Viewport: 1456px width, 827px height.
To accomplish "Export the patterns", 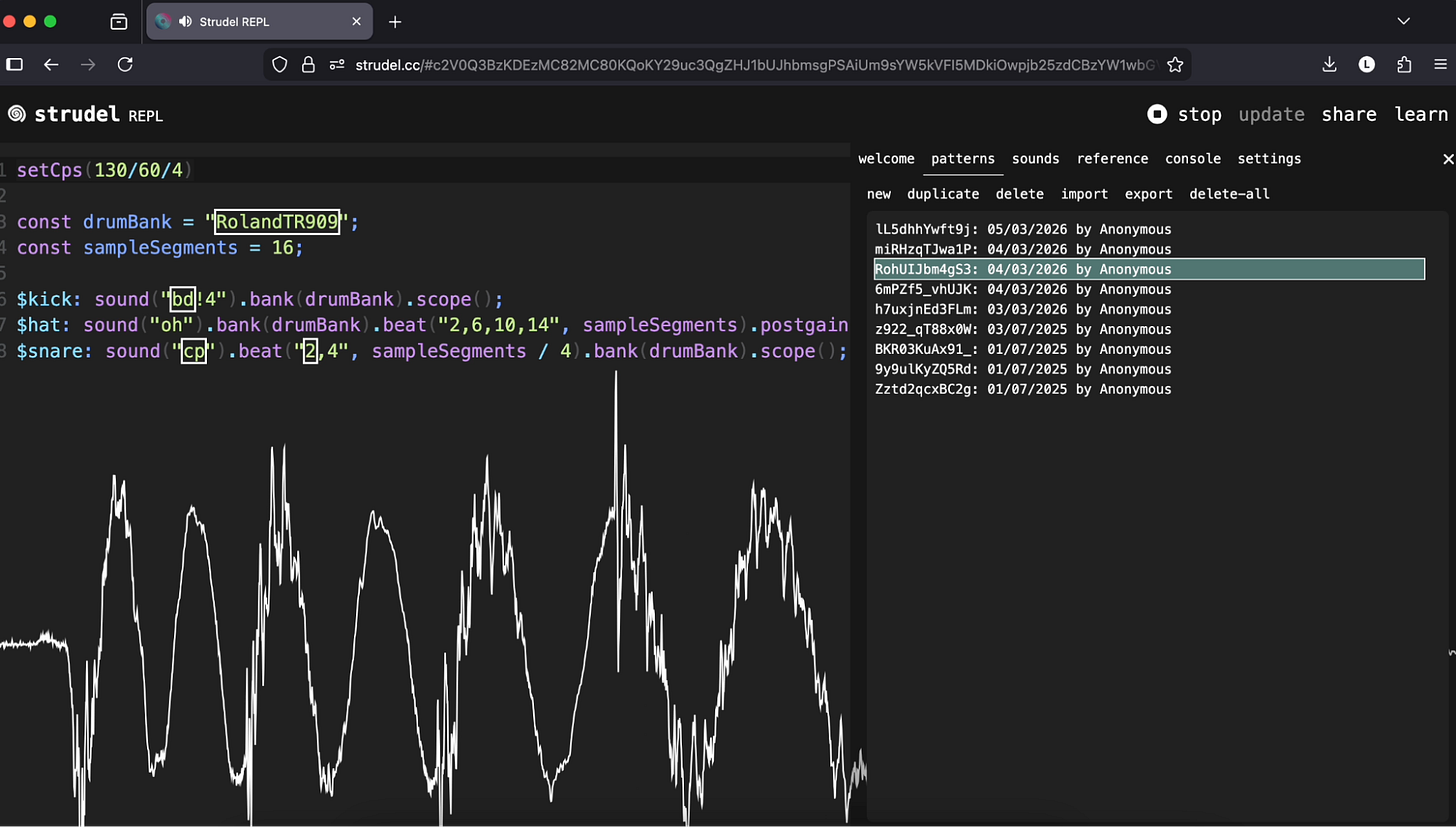I will click(x=1148, y=194).
